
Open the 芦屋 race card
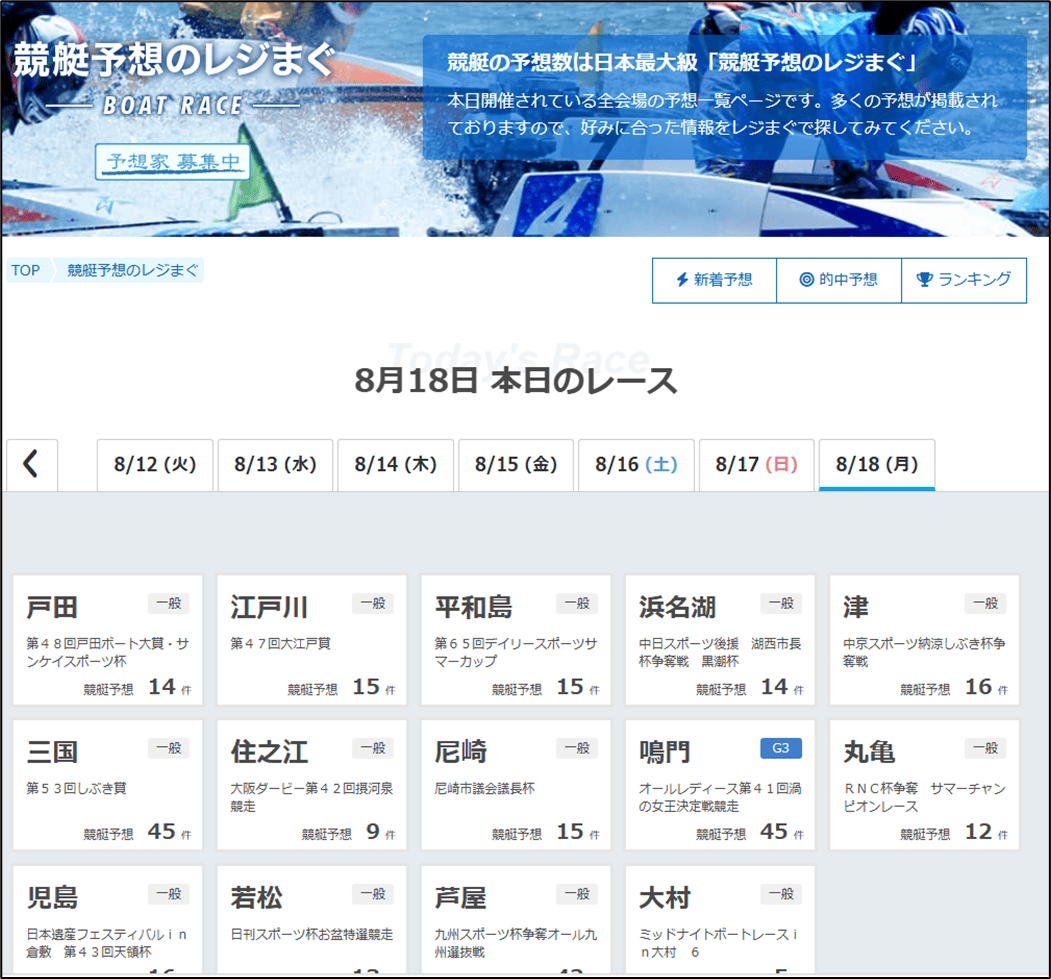[516, 919]
